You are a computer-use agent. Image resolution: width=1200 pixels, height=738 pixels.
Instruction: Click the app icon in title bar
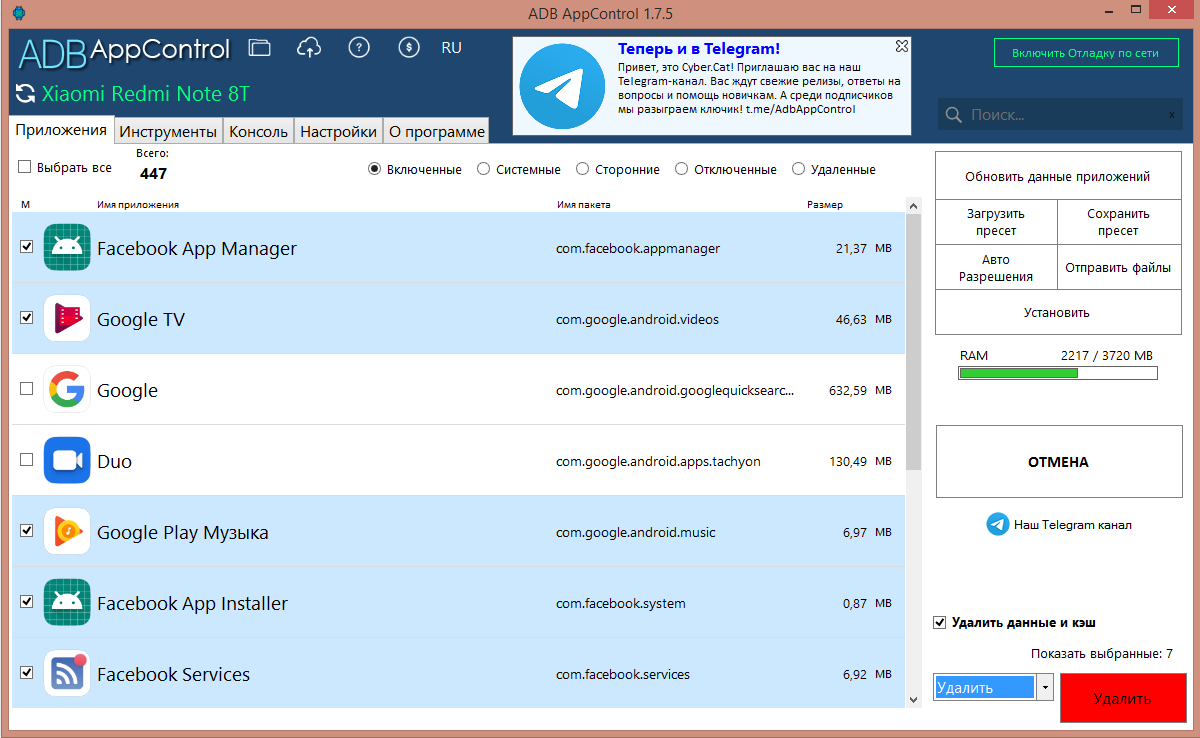19,14
